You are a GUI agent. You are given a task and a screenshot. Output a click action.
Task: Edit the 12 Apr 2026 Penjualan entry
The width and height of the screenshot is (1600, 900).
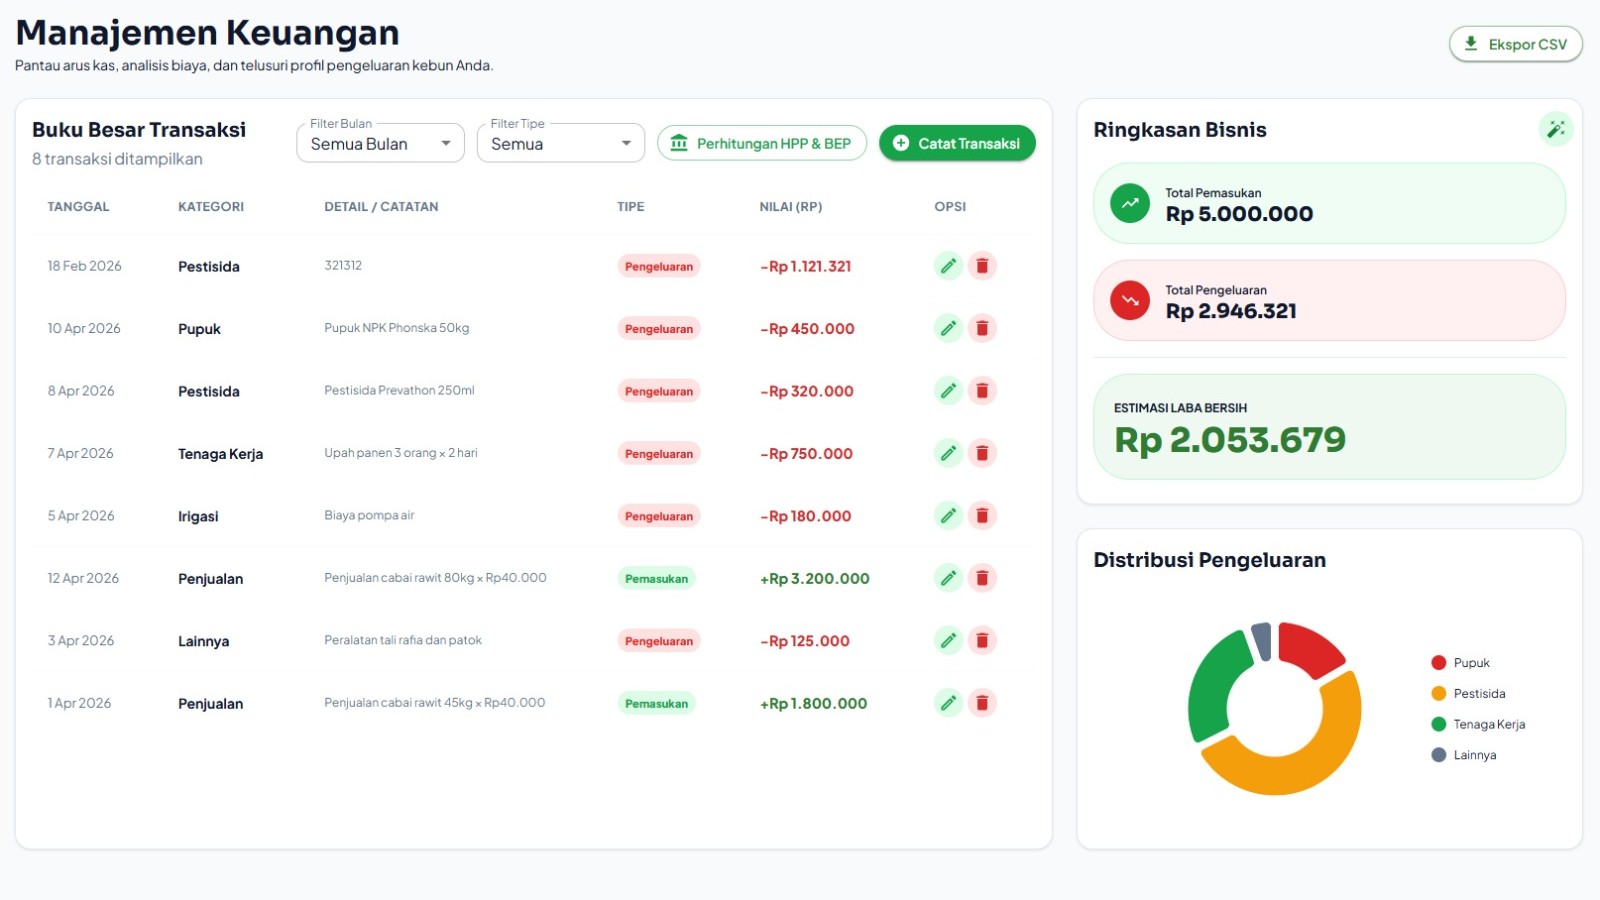[948, 578]
